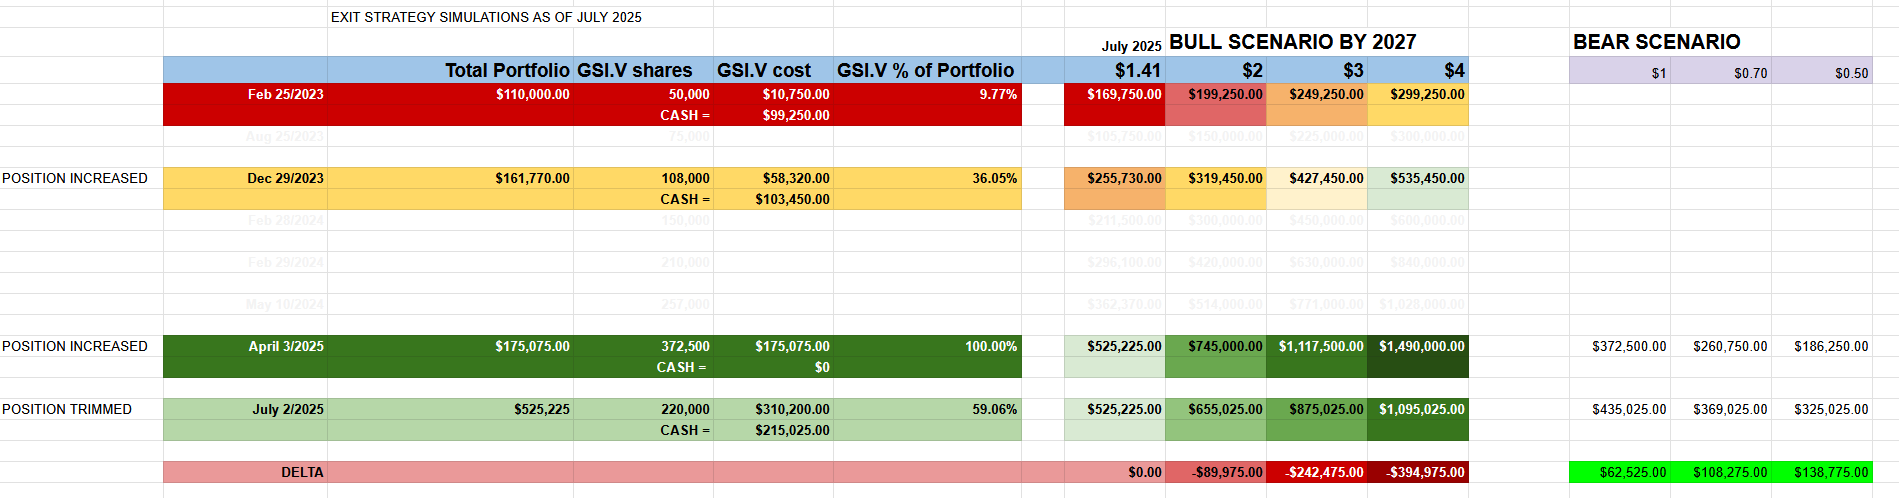Click the Dec 29/2023 date cell
This screenshot has height=498, width=1899.
click(245, 178)
